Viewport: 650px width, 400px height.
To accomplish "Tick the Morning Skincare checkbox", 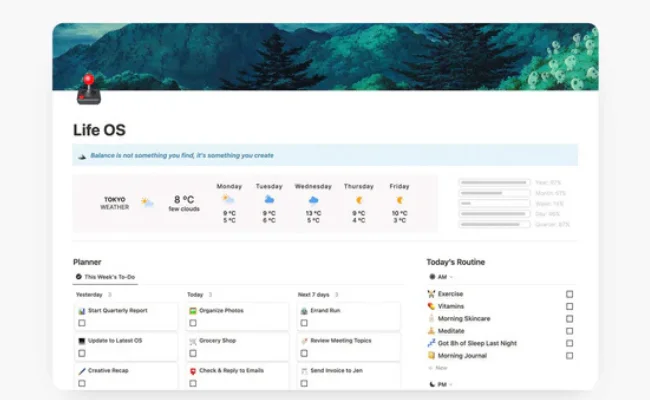I will (x=569, y=319).
